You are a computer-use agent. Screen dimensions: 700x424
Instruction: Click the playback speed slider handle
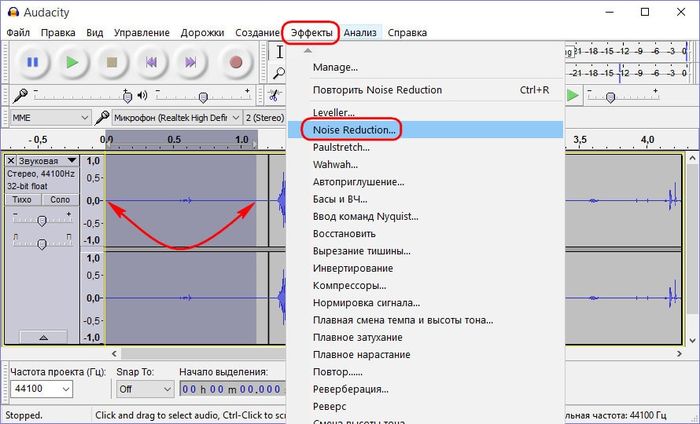(610, 96)
